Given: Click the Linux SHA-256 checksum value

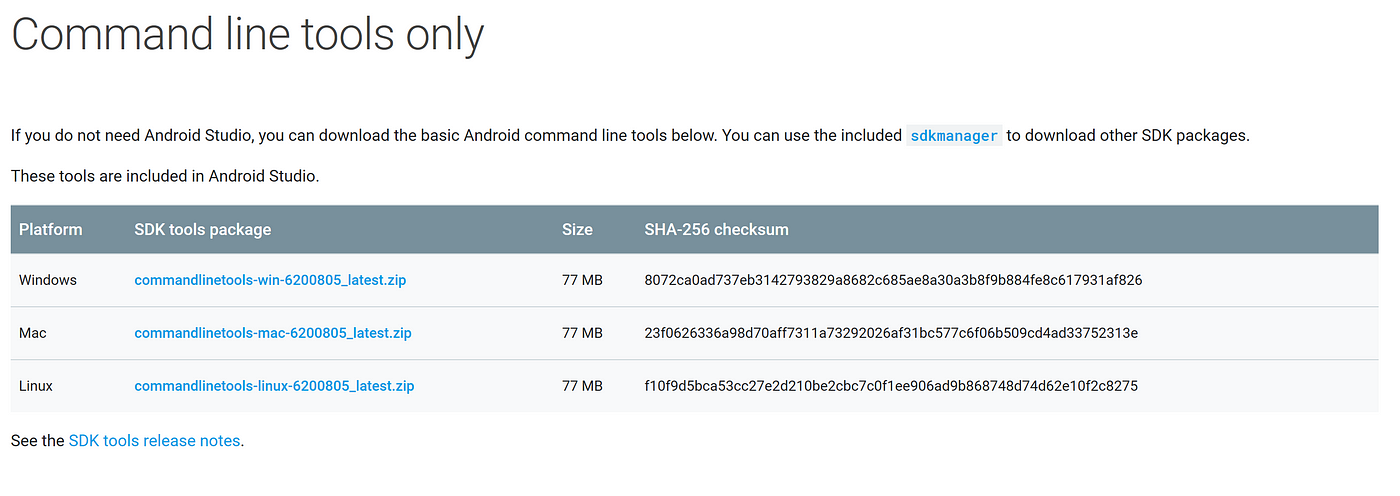Looking at the screenshot, I should (x=891, y=386).
